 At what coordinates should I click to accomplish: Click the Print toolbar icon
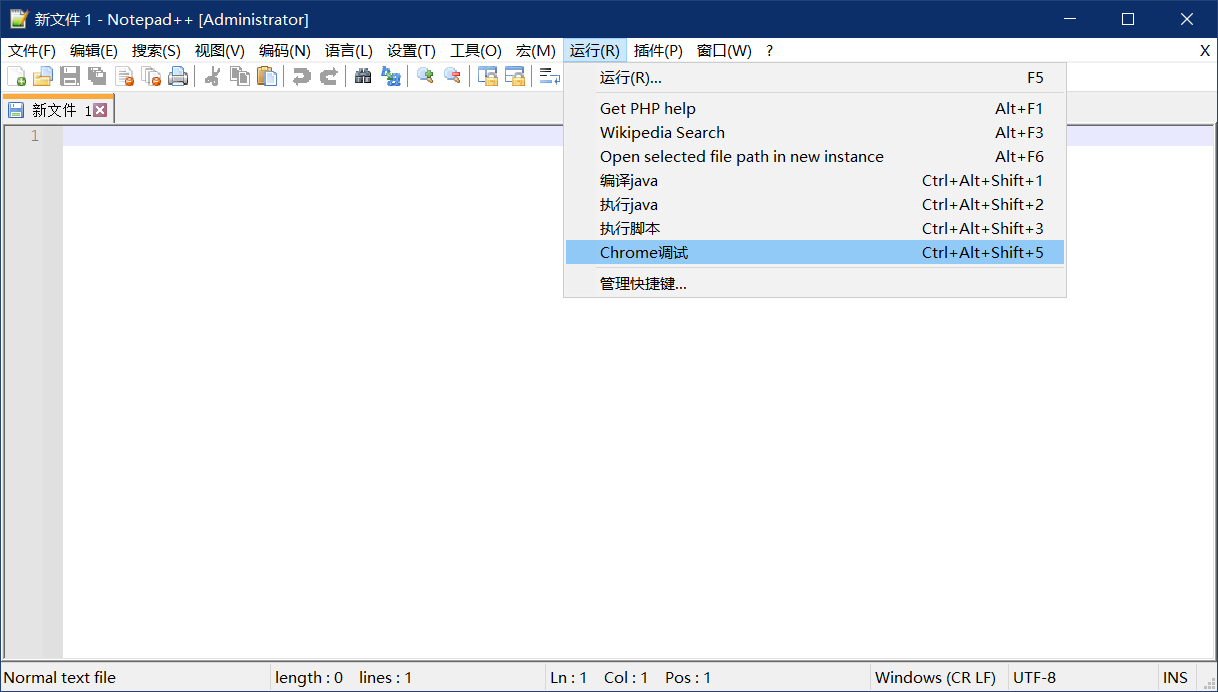[x=178, y=76]
